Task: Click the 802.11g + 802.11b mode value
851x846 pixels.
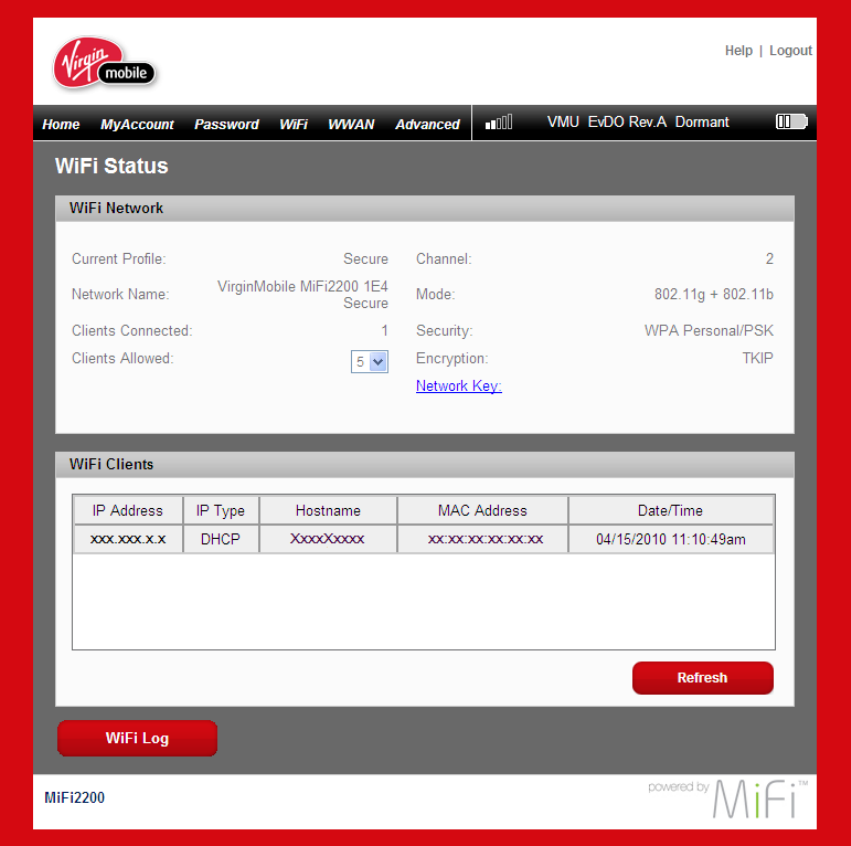Action: click(714, 294)
